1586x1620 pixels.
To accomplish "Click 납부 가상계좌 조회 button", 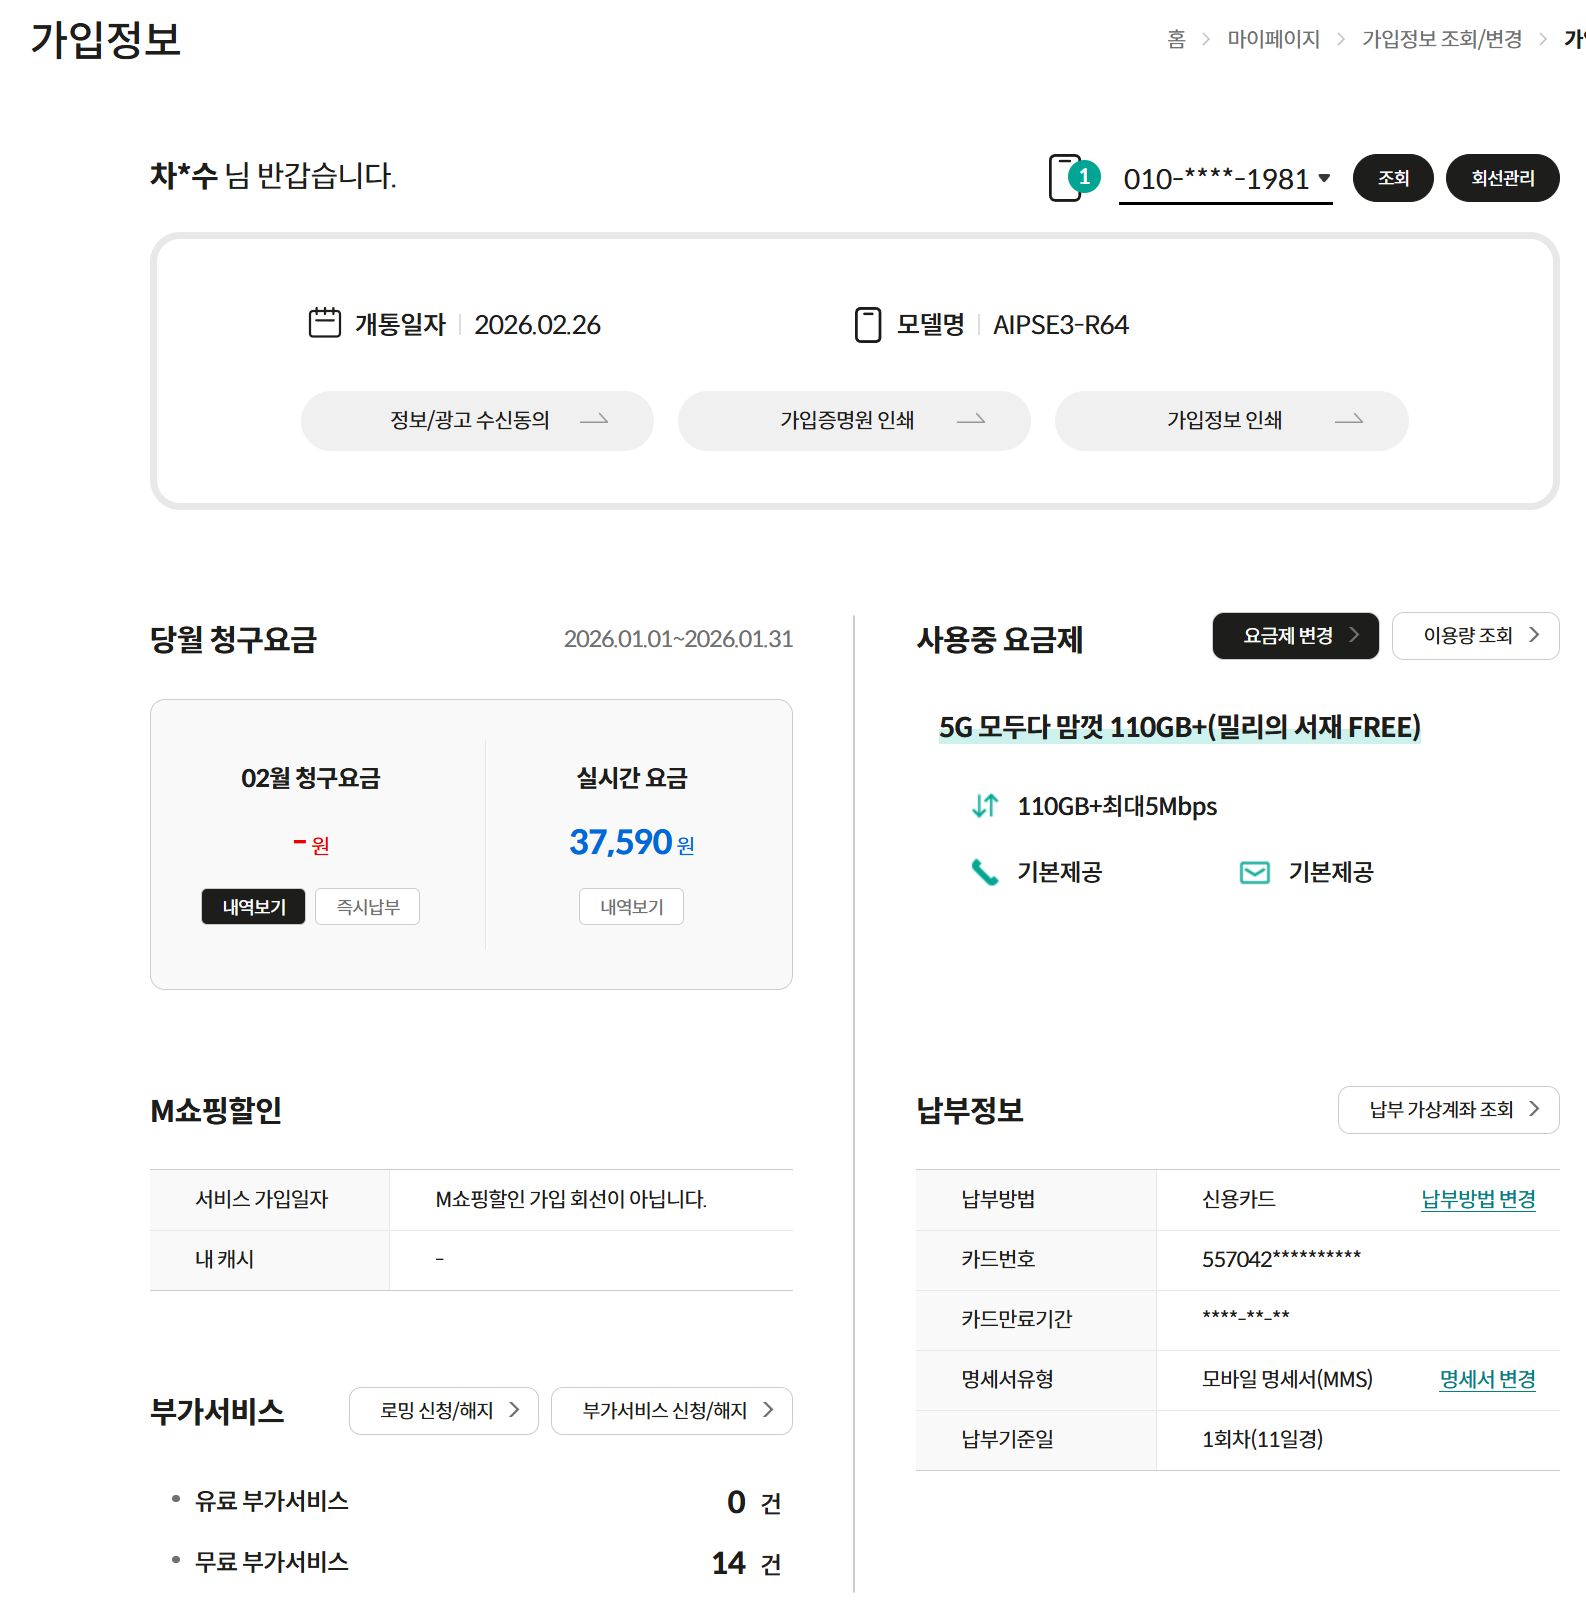I will click(1448, 1110).
